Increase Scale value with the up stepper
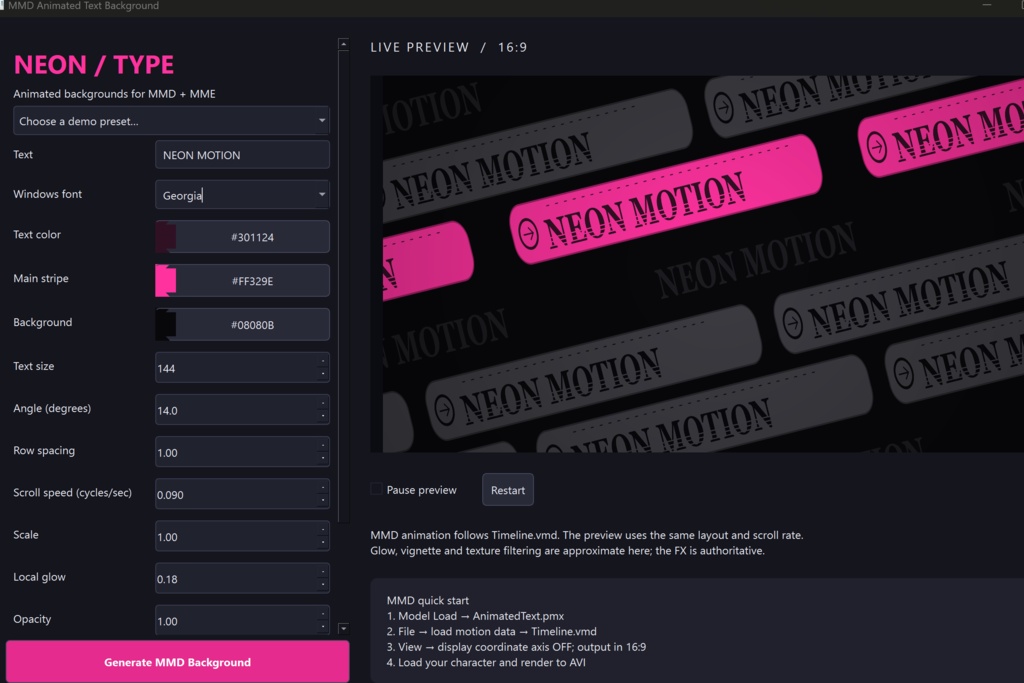 (x=323, y=530)
